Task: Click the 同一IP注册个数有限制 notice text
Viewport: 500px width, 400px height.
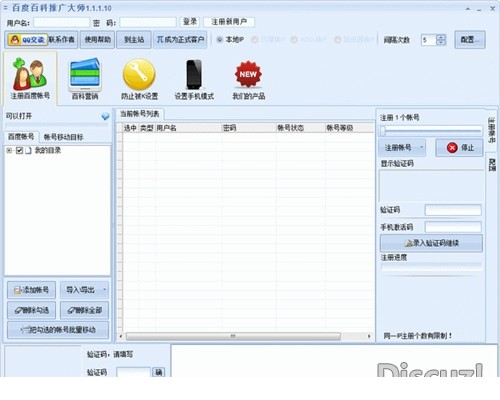Action: 417,336
